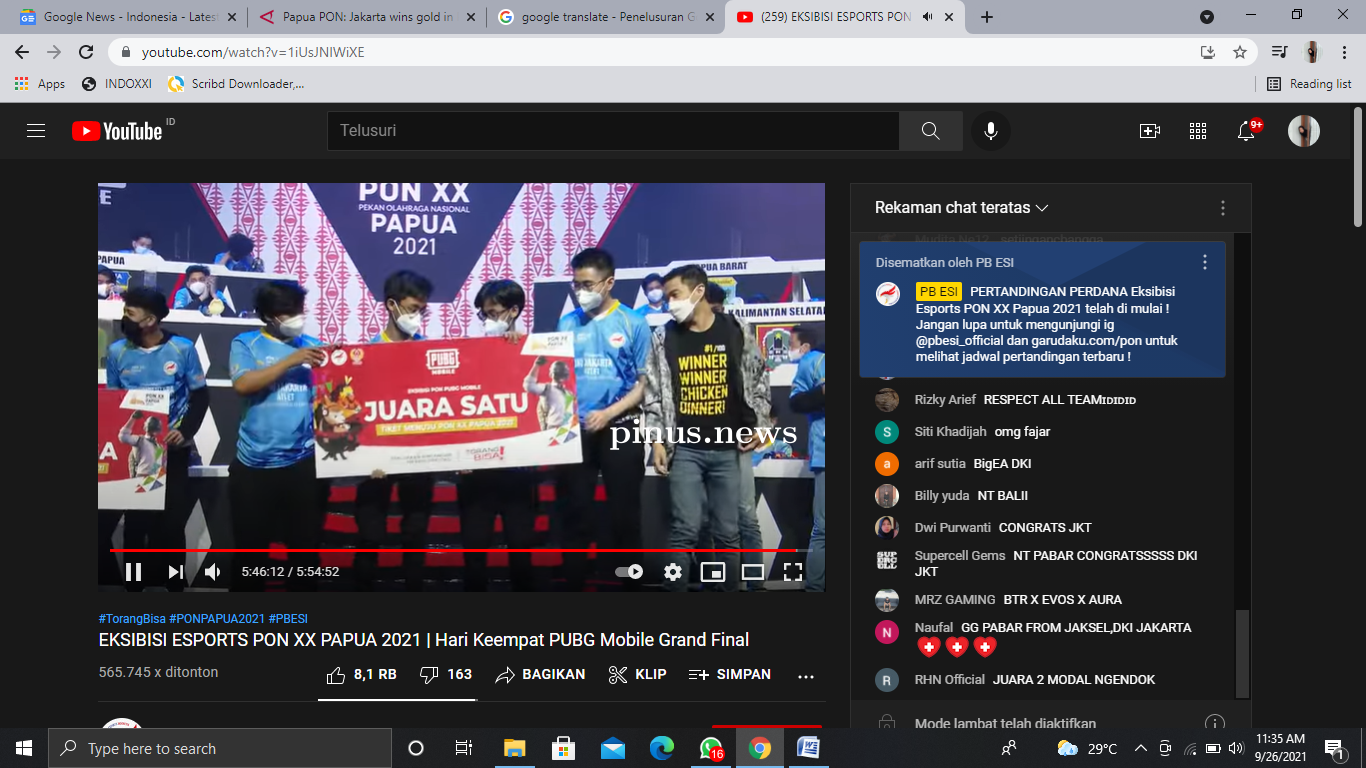Viewport: 1366px width, 768px height.
Task: Open the #PONPAPUA2021 hashtag
Action: point(217,619)
